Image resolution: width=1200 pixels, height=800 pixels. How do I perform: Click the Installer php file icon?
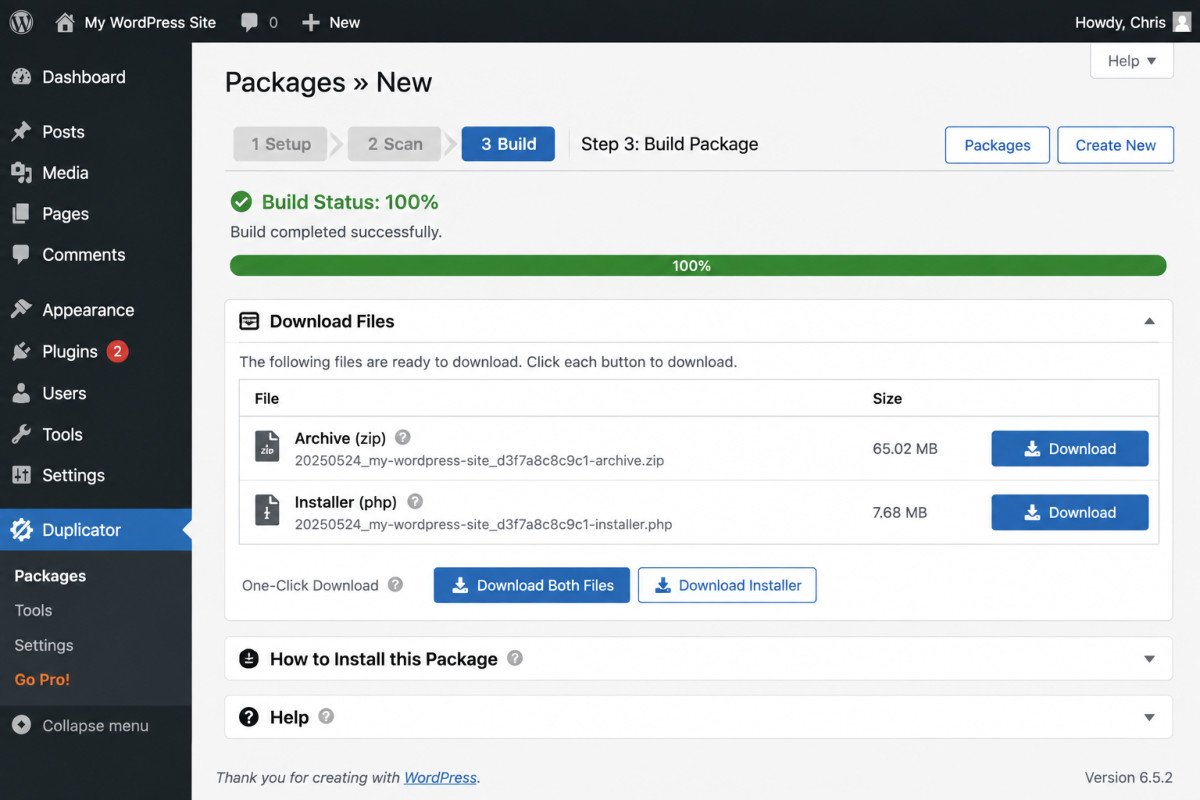click(267, 511)
